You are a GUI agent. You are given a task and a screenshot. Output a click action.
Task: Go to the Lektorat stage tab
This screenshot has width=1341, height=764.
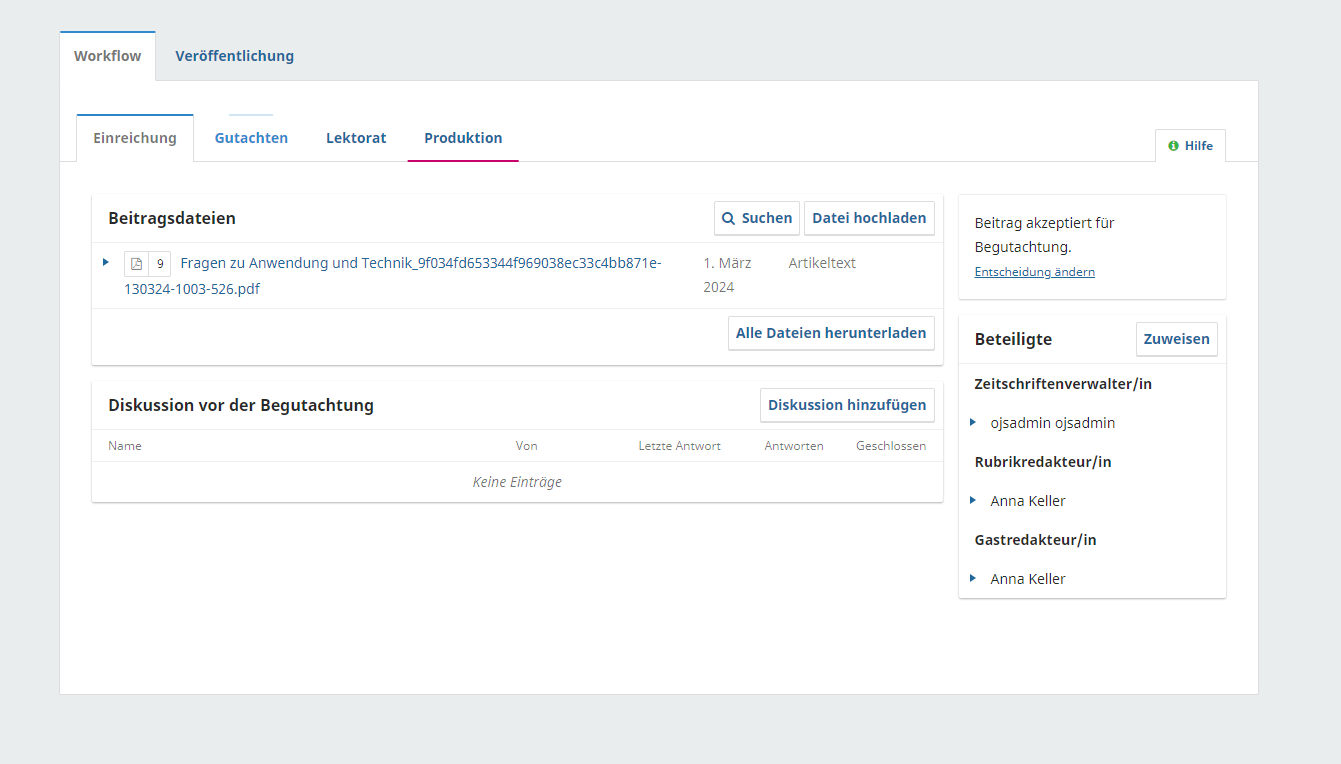click(x=356, y=138)
